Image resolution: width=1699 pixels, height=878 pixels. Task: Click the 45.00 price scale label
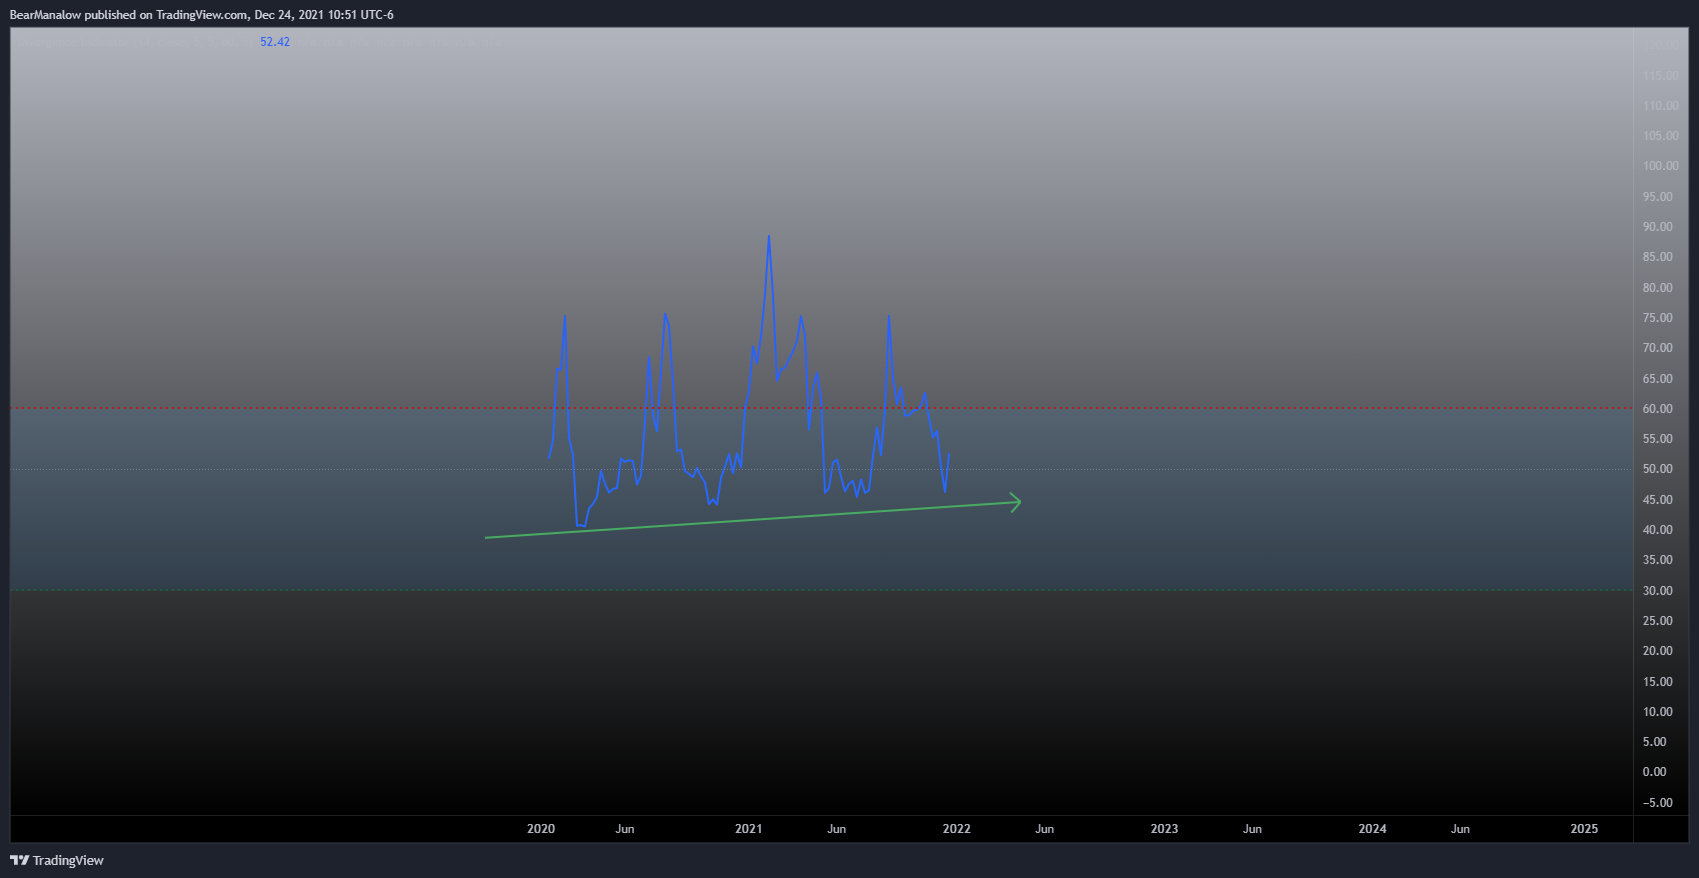tap(1658, 500)
